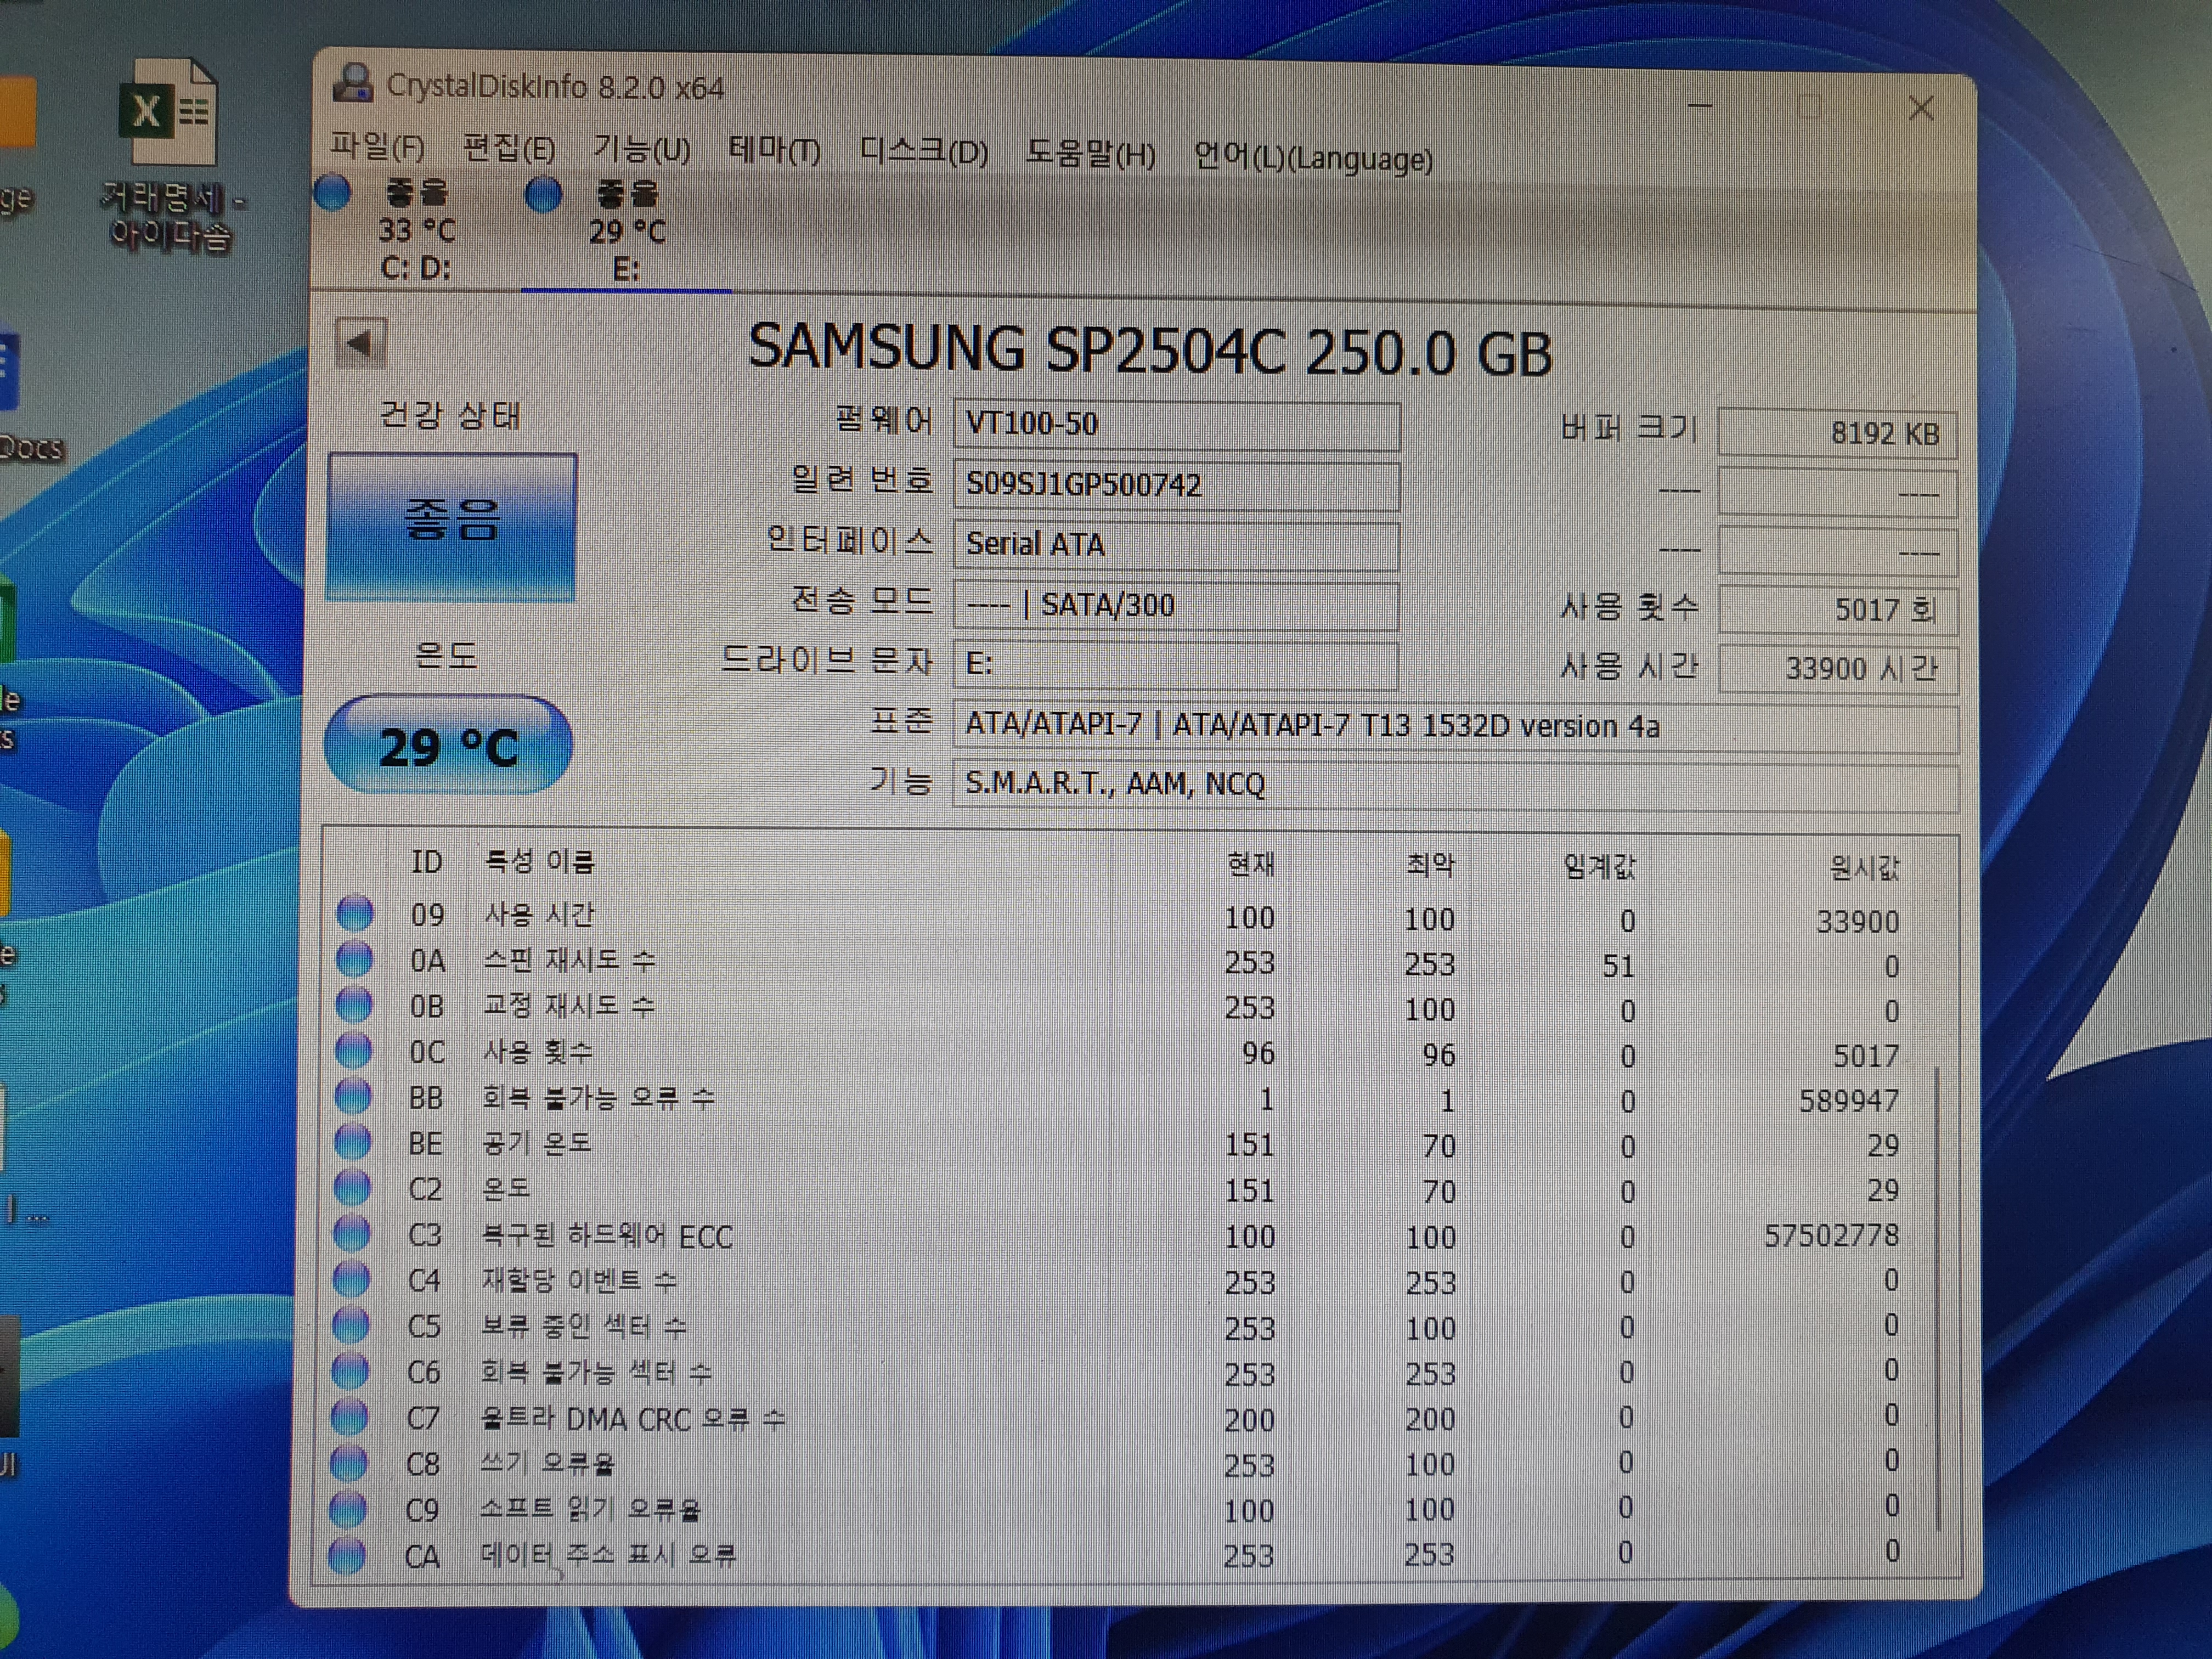Click status icon for BB 회복 불가능 오류 수
Screen dimensions: 2212x1659
[353, 1096]
